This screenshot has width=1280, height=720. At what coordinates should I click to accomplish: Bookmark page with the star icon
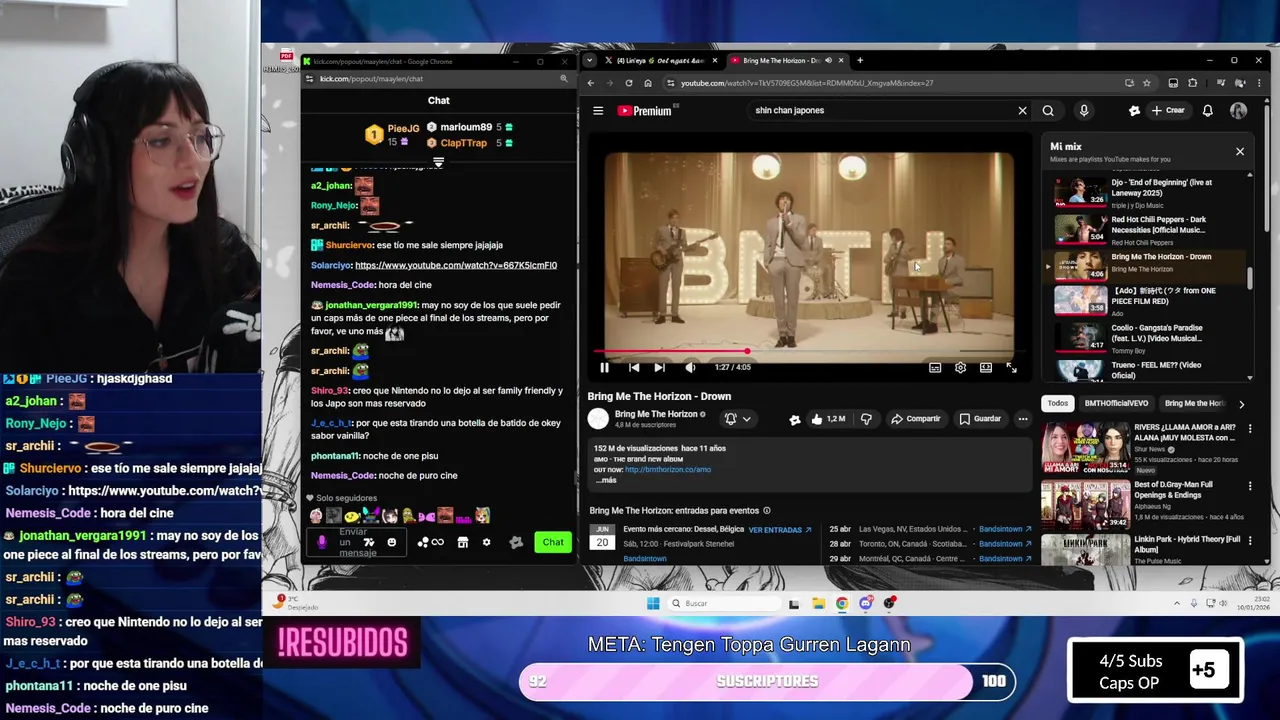click(1147, 83)
